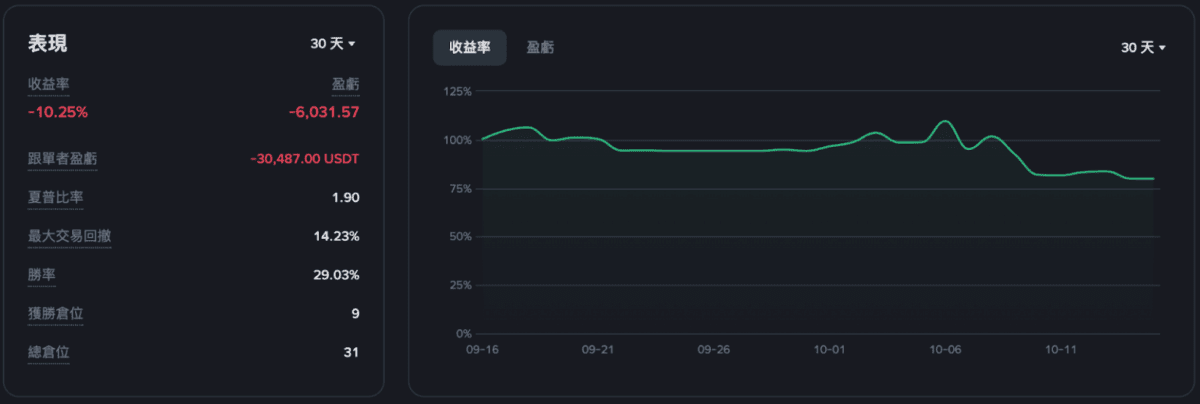Click the 09-16 date on the x-axis
The image size is (1200, 404).
point(482,351)
